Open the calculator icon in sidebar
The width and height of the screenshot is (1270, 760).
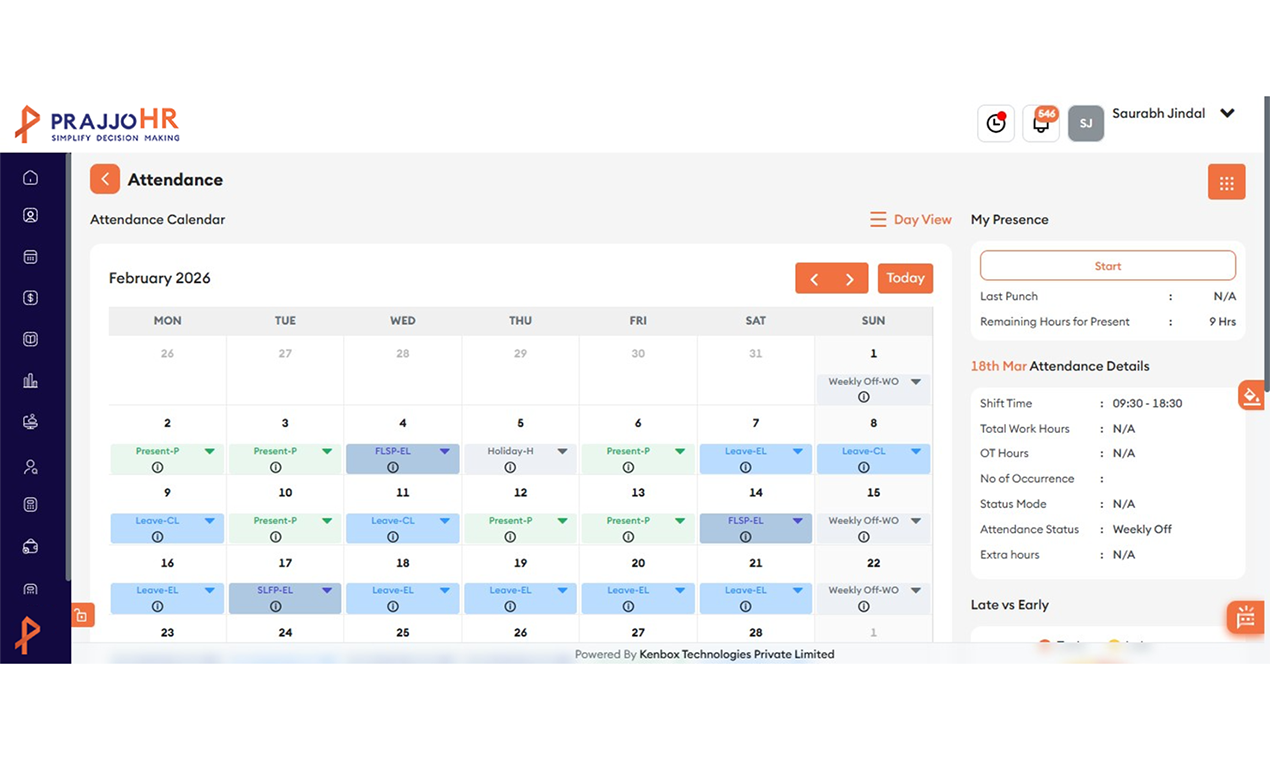tap(31, 505)
